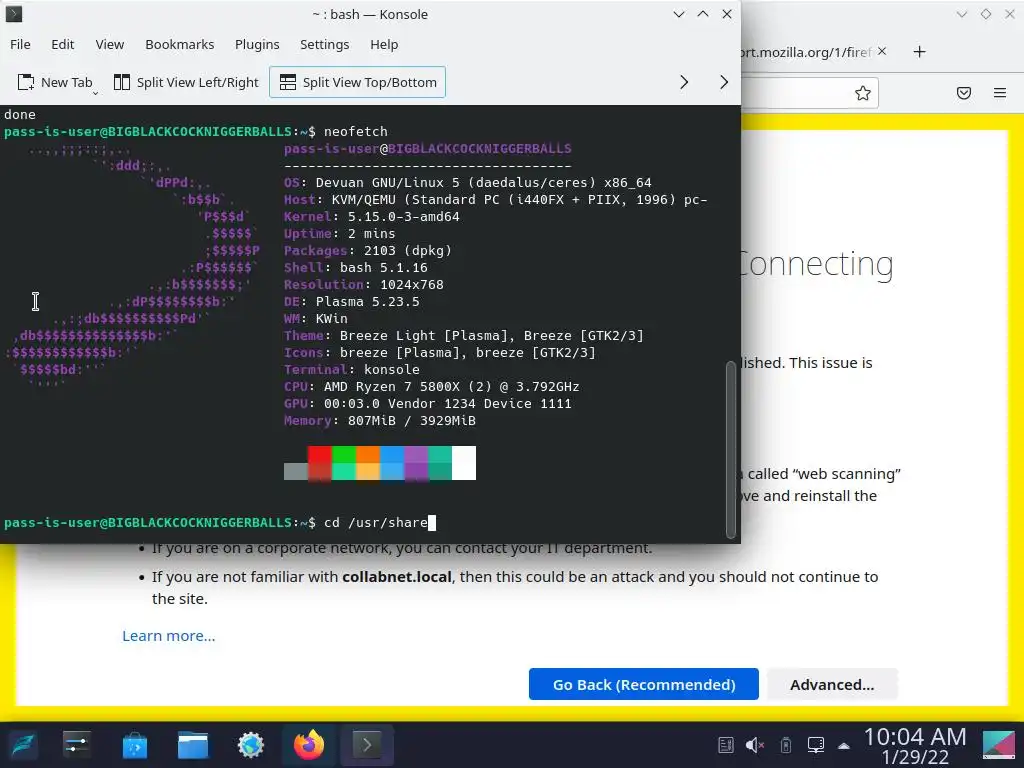Open the KDE application launcher
Viewport: 1024px width, 768px height.
tap(23, 744)
